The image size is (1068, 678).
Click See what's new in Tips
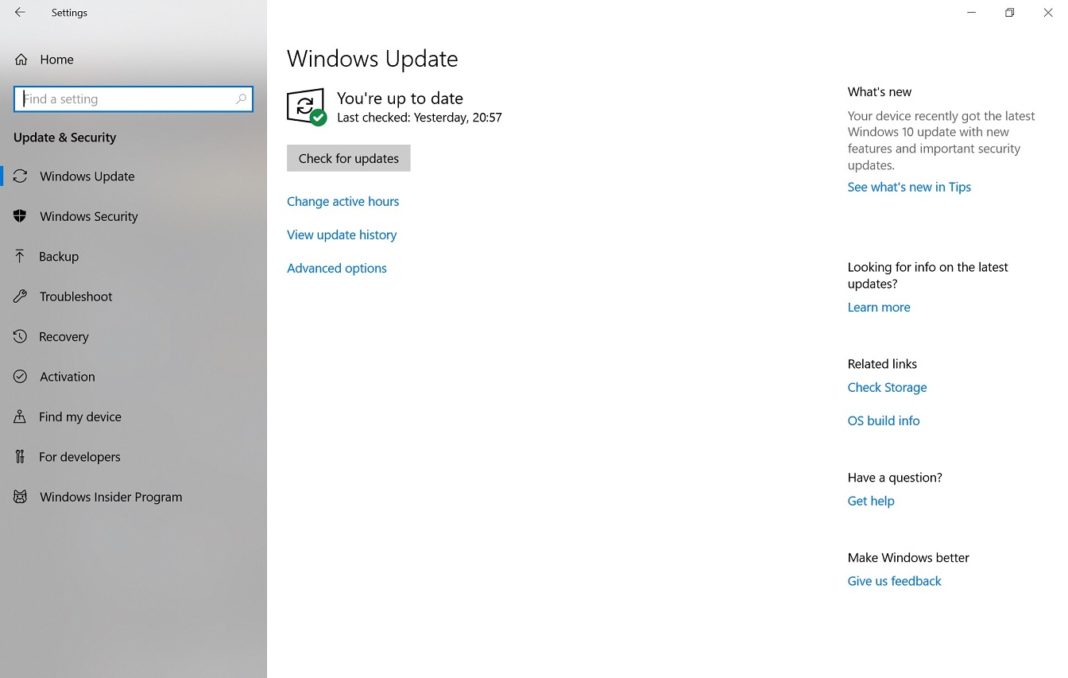(909, 186)
